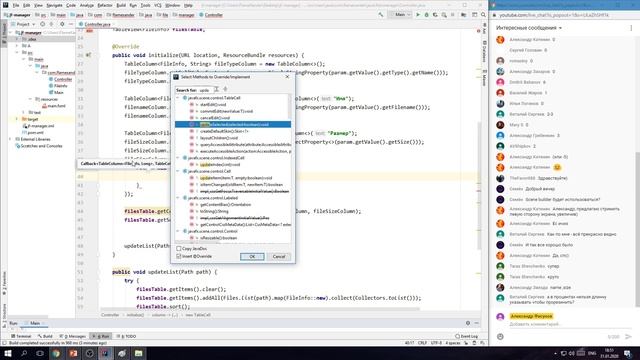Collapse javafx.scene.control.TableCell node

click(x=178, y=98)
